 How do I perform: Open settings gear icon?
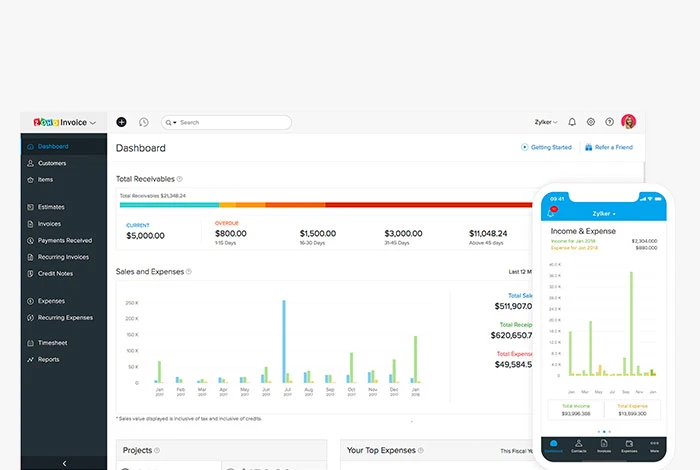(x=591, y=122)
